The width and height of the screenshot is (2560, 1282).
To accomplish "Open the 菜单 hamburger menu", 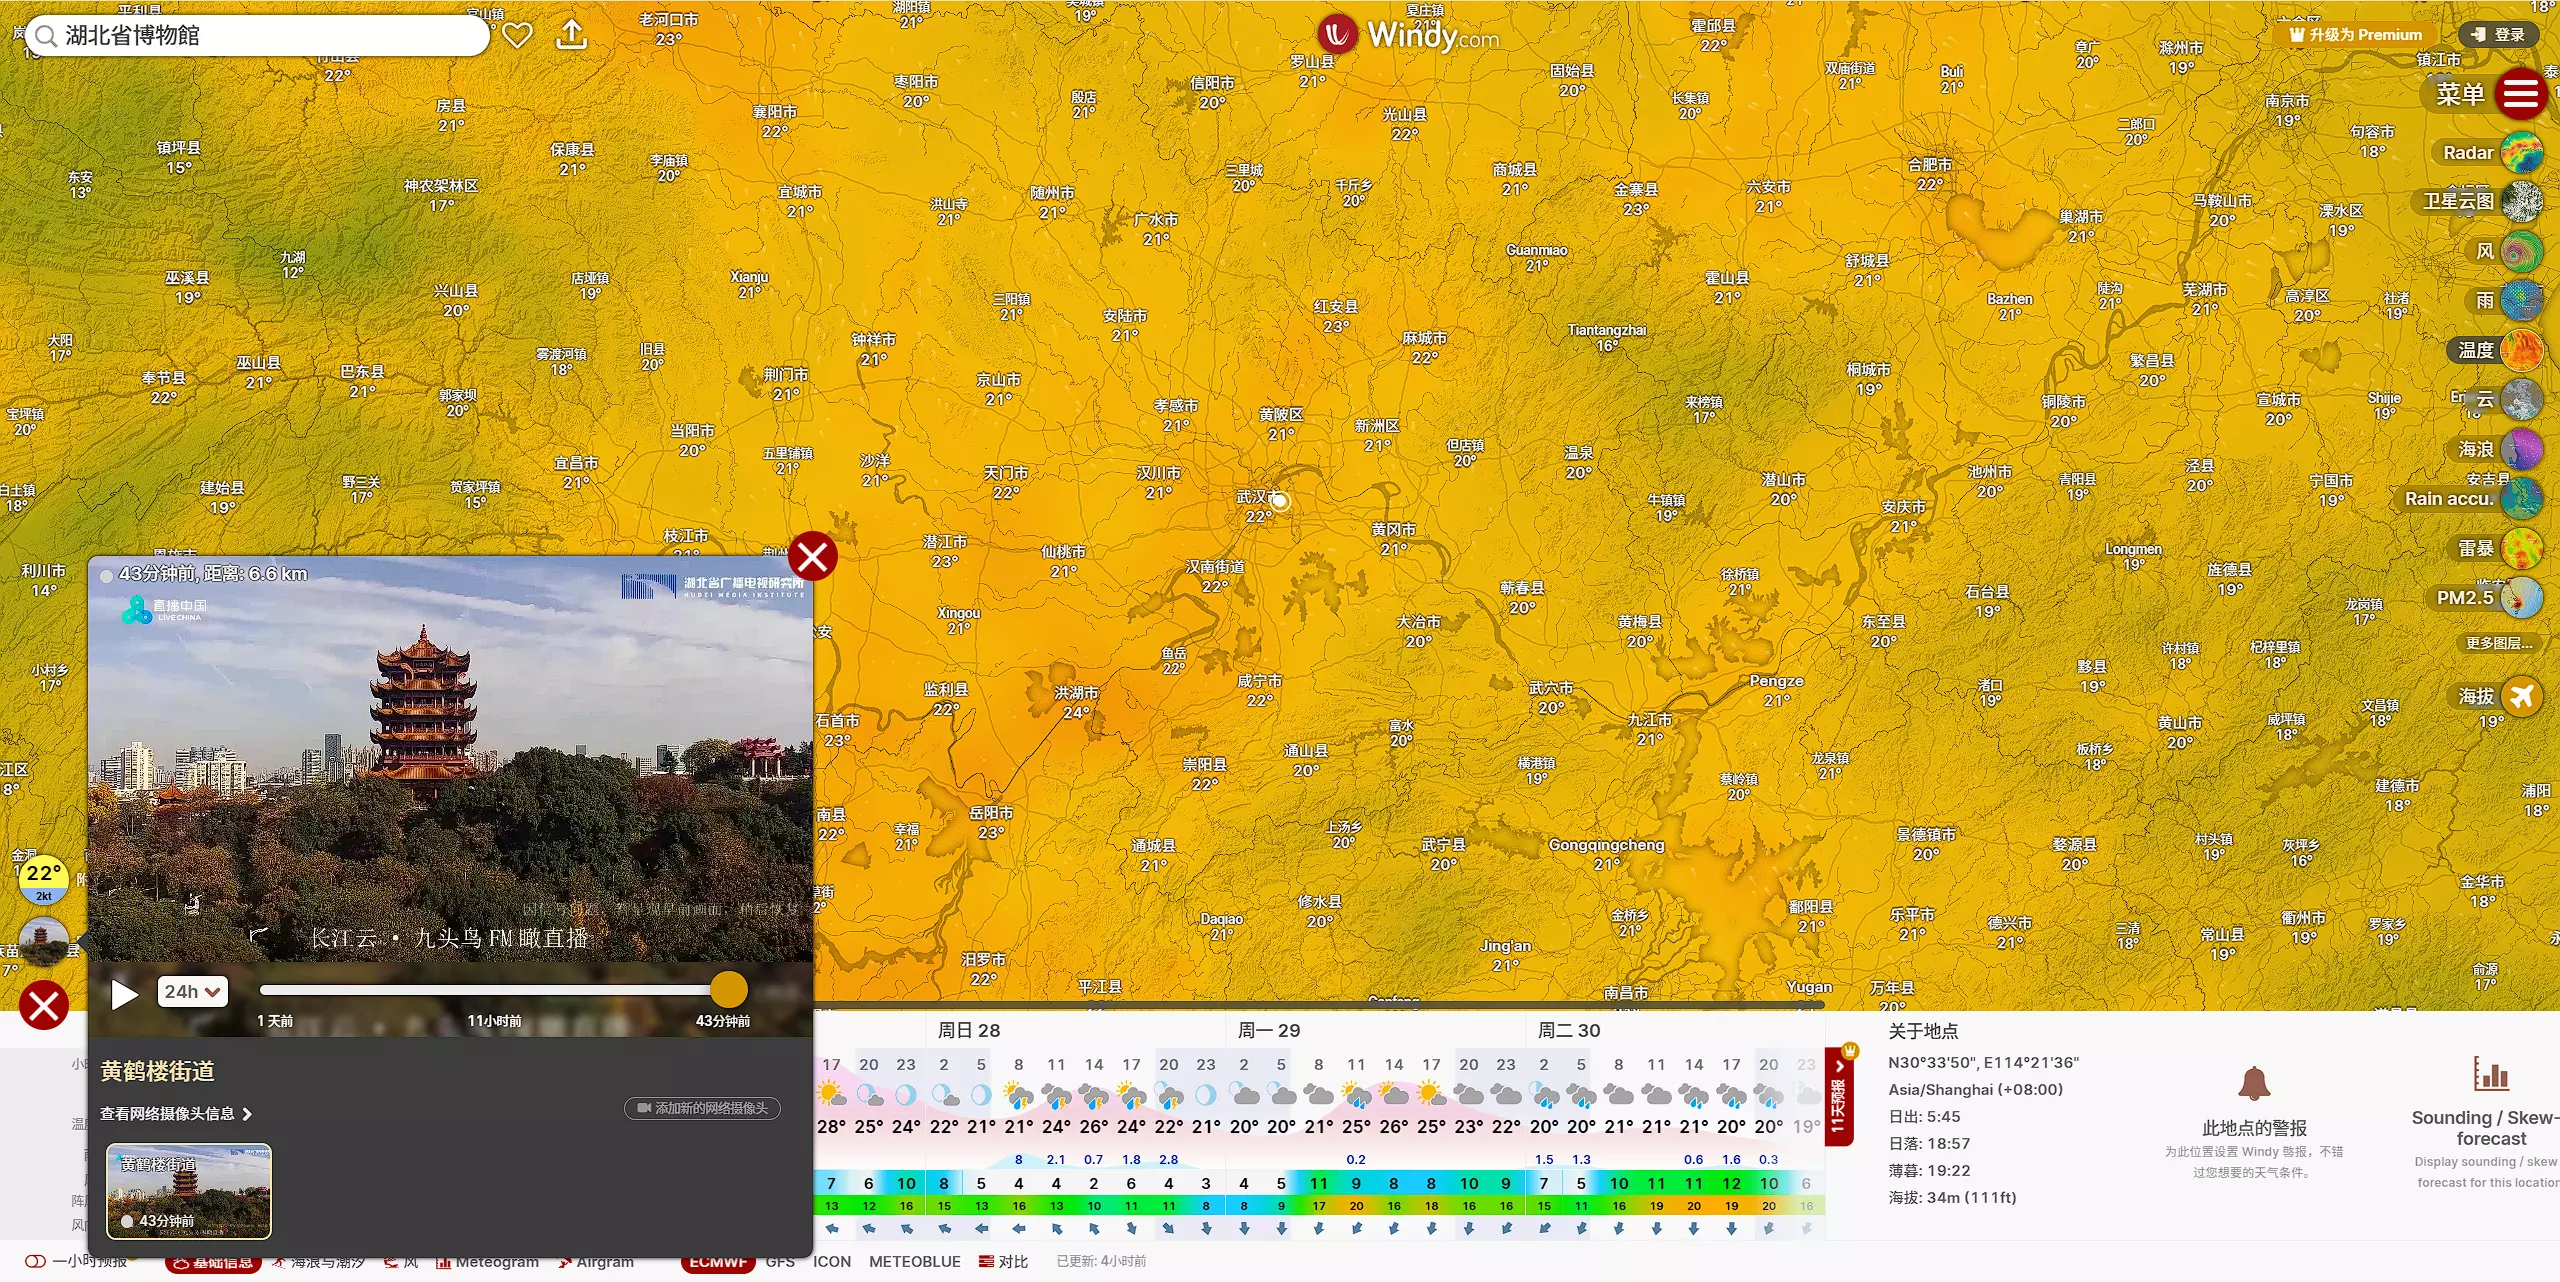I will 2520,95.
